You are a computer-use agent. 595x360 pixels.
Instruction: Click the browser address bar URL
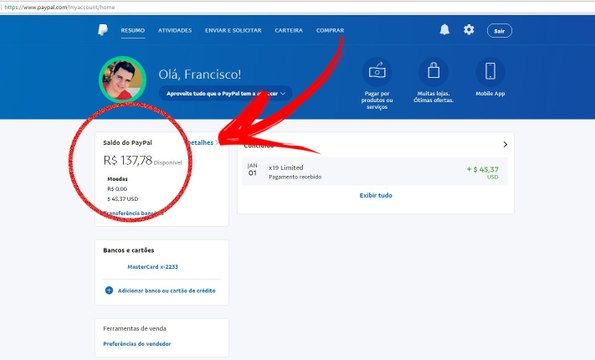tap(60, 7)
